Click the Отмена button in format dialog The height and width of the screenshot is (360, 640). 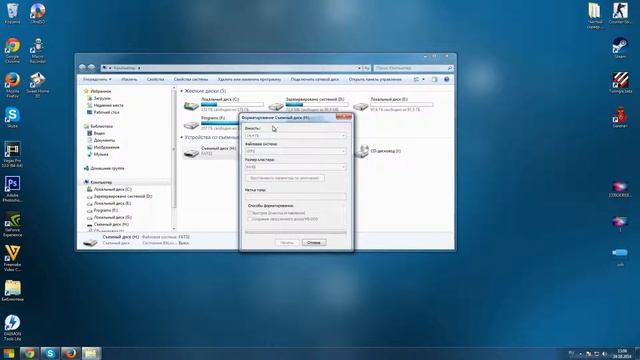pos(314,242)
